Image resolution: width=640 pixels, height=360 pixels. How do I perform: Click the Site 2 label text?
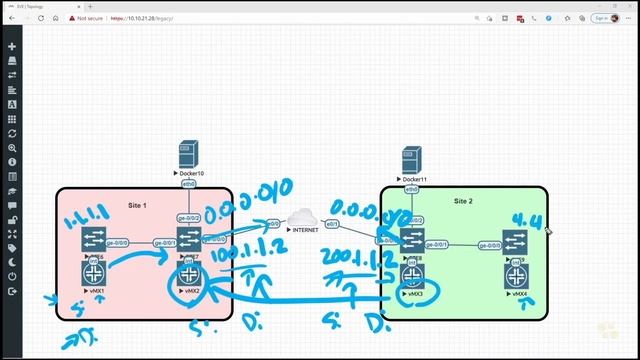coord(463,201)
